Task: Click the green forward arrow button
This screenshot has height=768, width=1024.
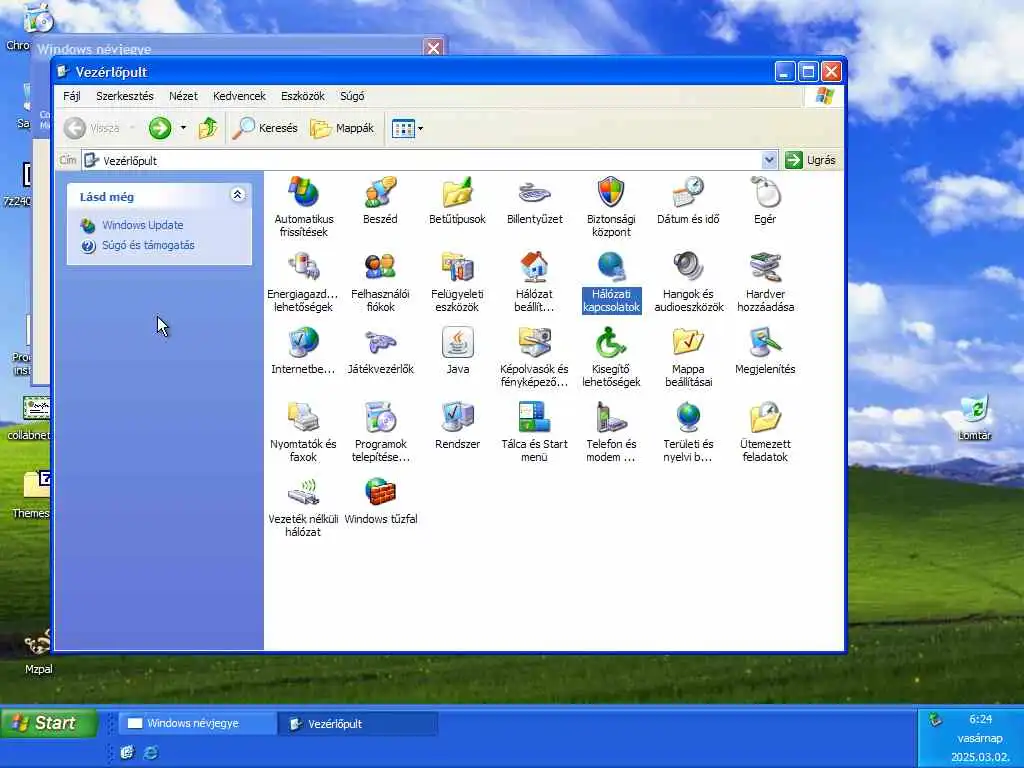Action: click(x=159, y=128)
